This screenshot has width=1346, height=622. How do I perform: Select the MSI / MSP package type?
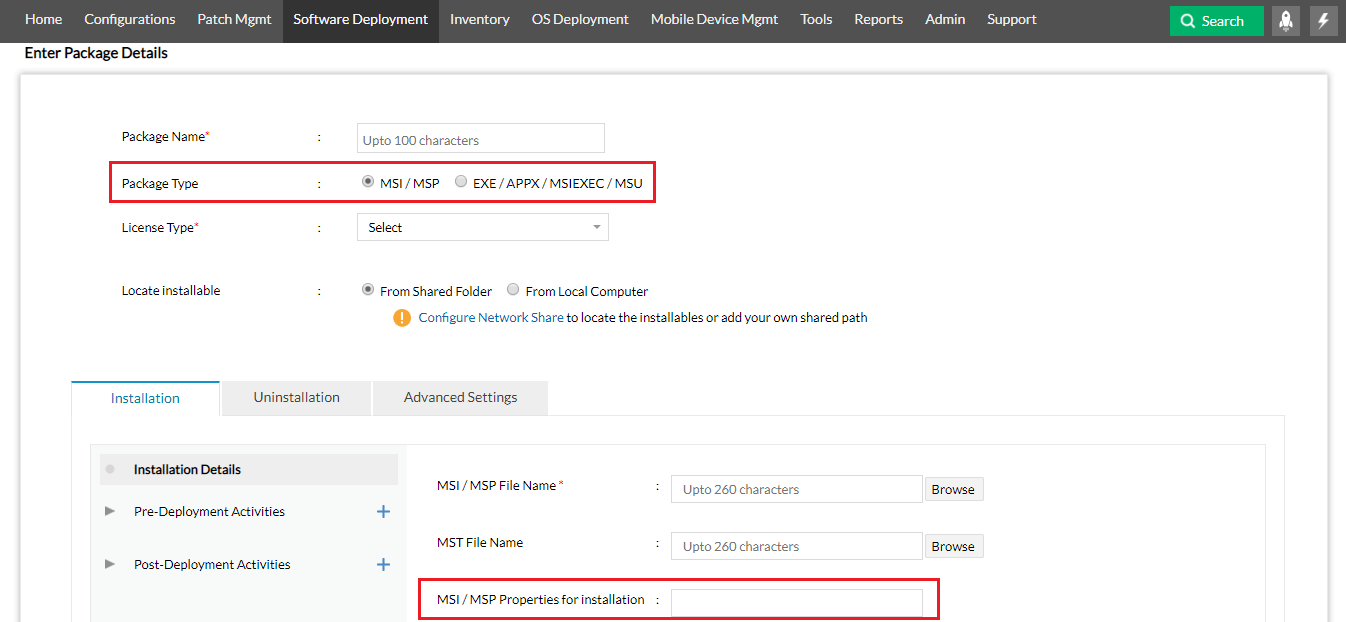point(368,183)
